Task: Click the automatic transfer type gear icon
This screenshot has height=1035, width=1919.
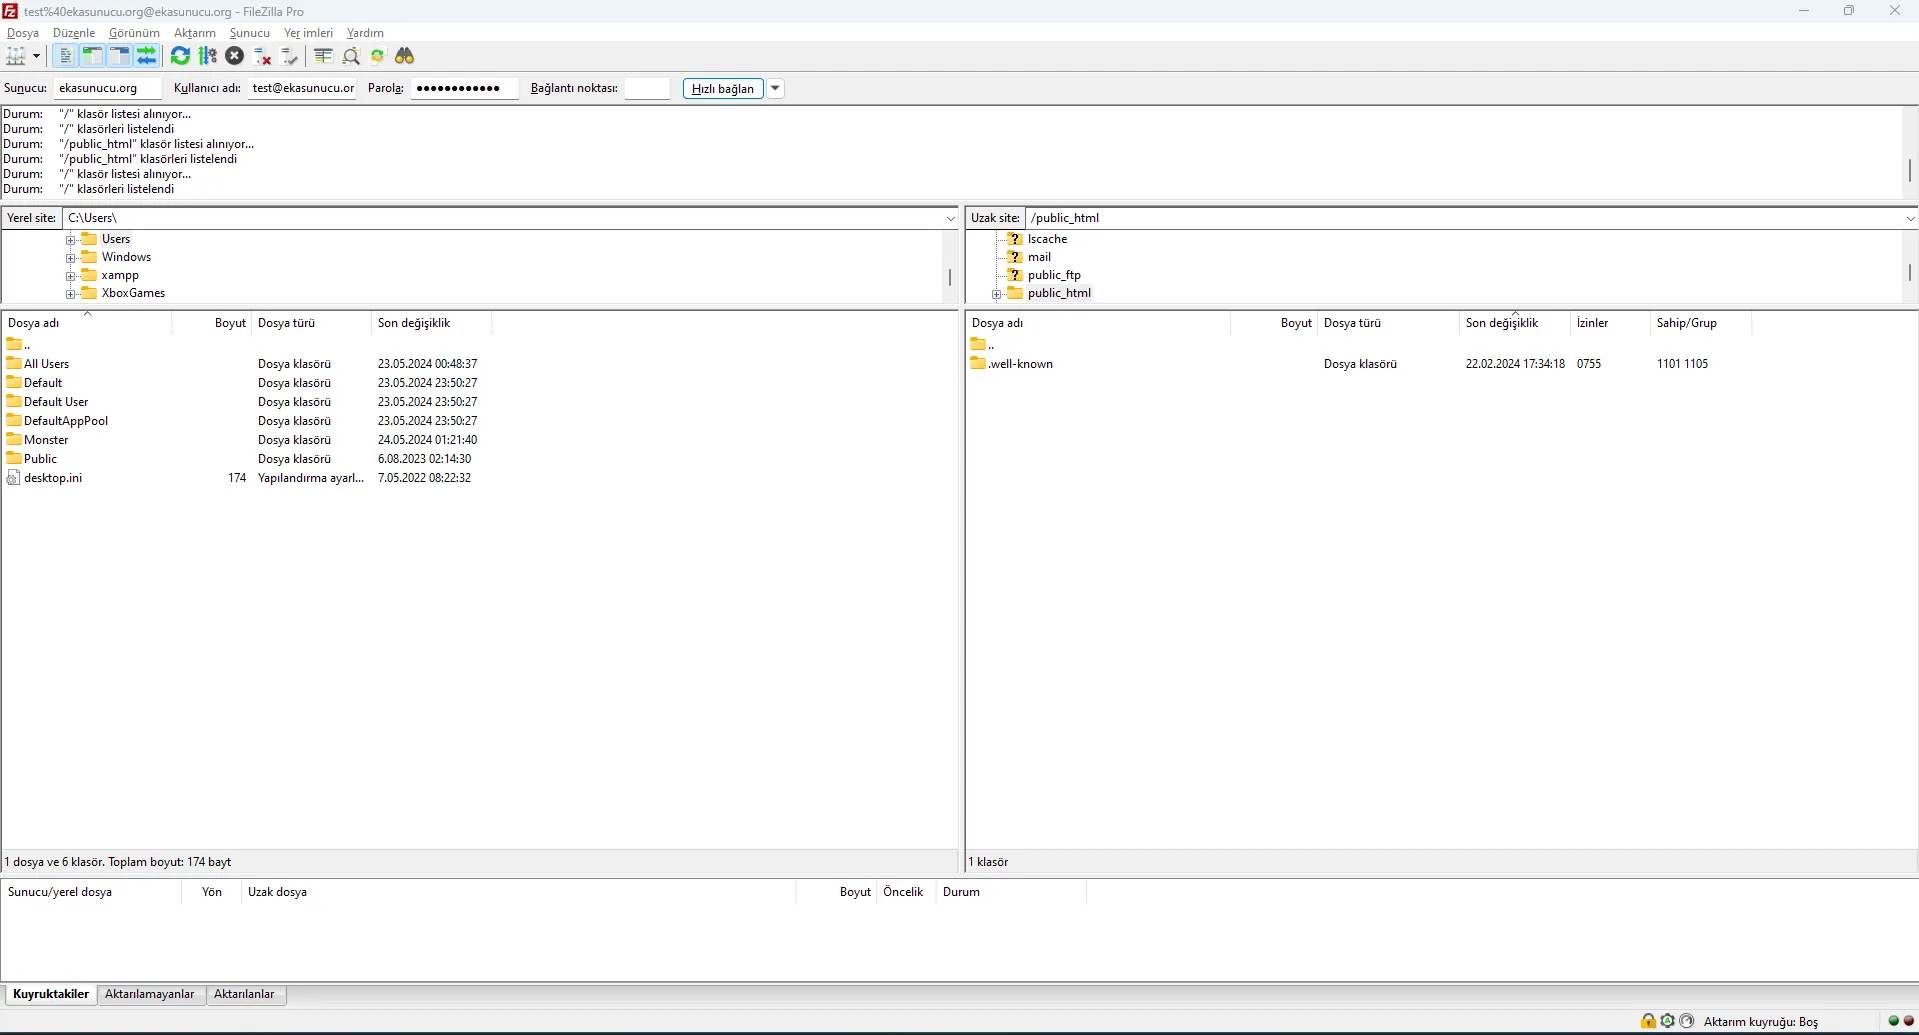Action: point(1667,1021)
